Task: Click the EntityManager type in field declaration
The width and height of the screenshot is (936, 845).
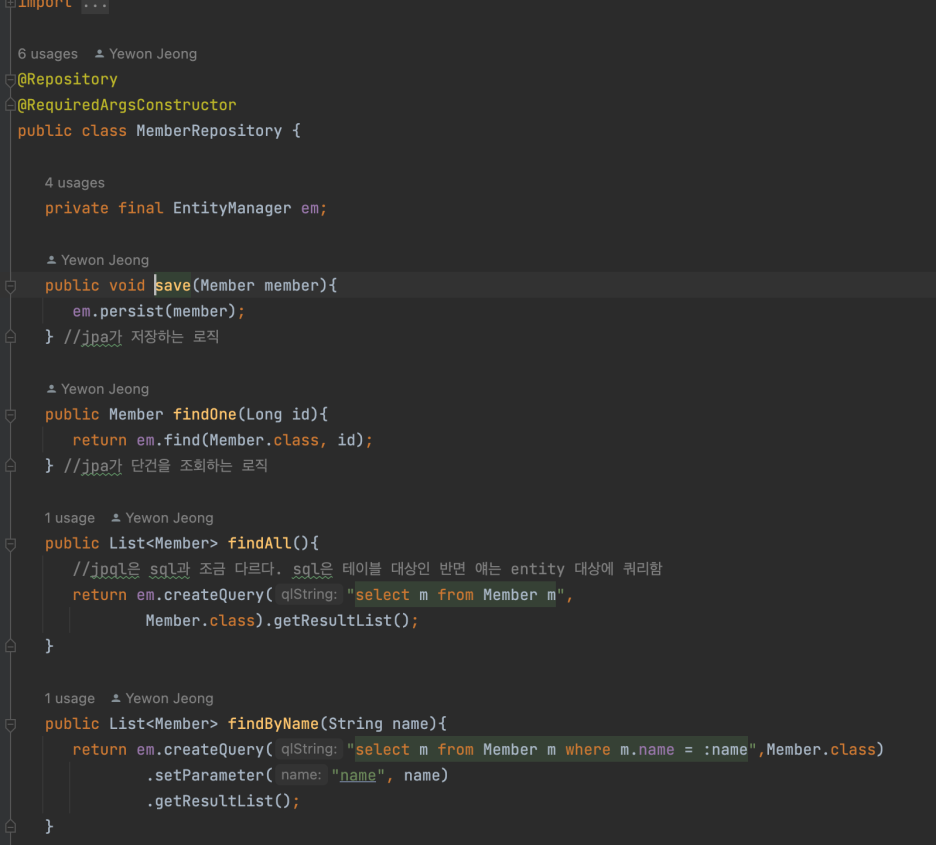Action: (x=232, y=208)
